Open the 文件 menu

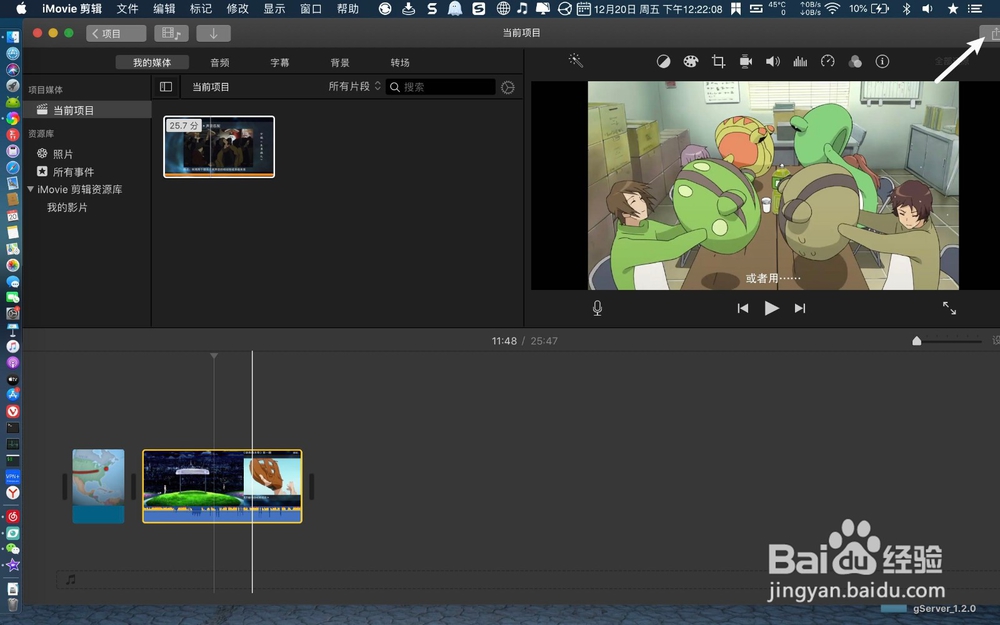[128, 9]
